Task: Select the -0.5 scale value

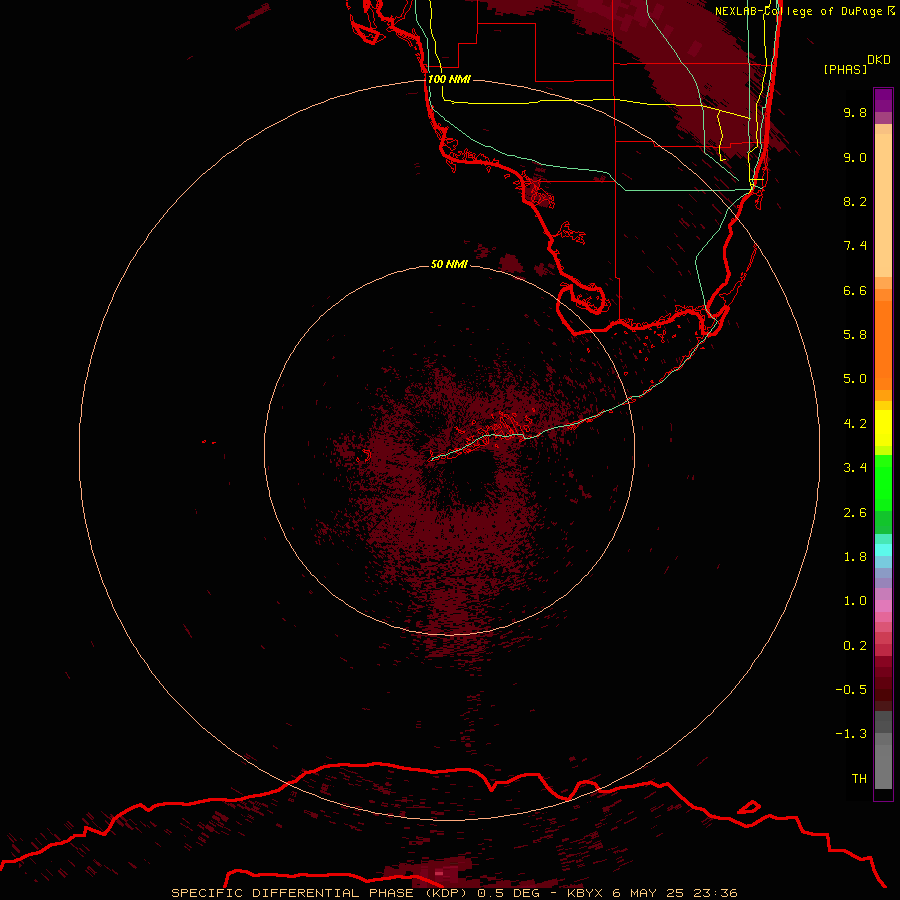Action: (x=851, y=690)
